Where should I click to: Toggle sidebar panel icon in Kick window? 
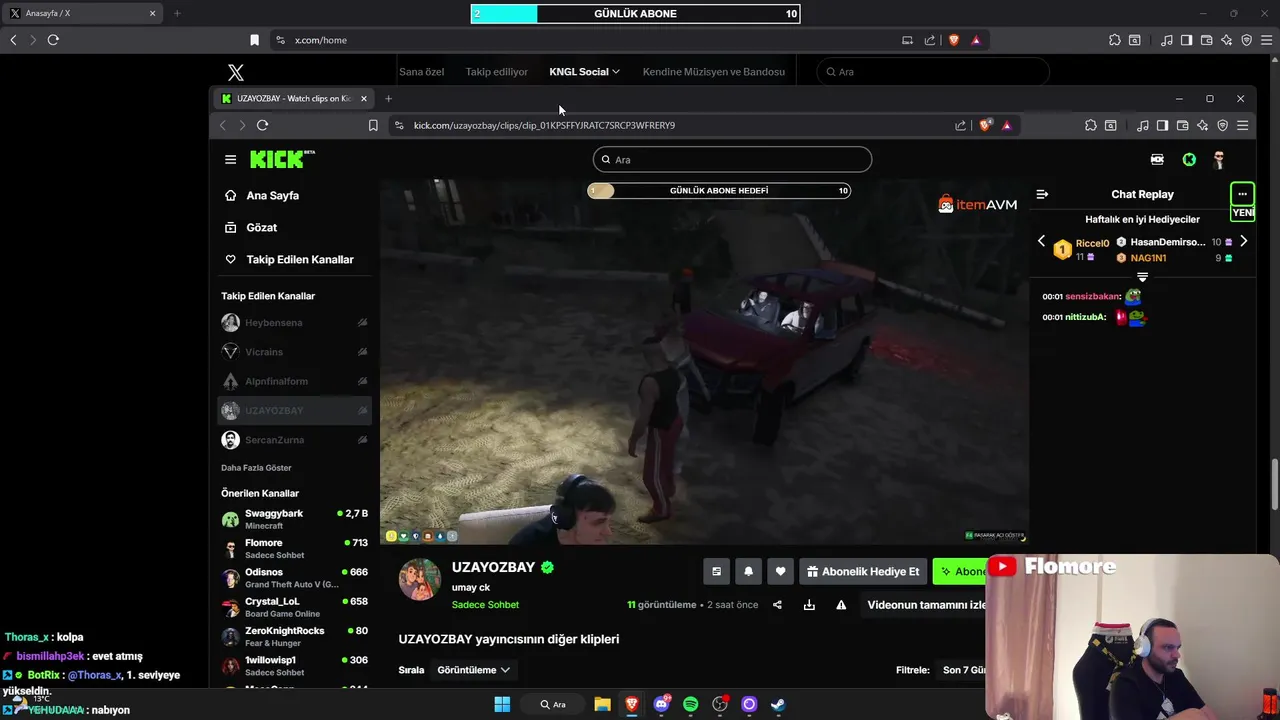[1162, 125]
